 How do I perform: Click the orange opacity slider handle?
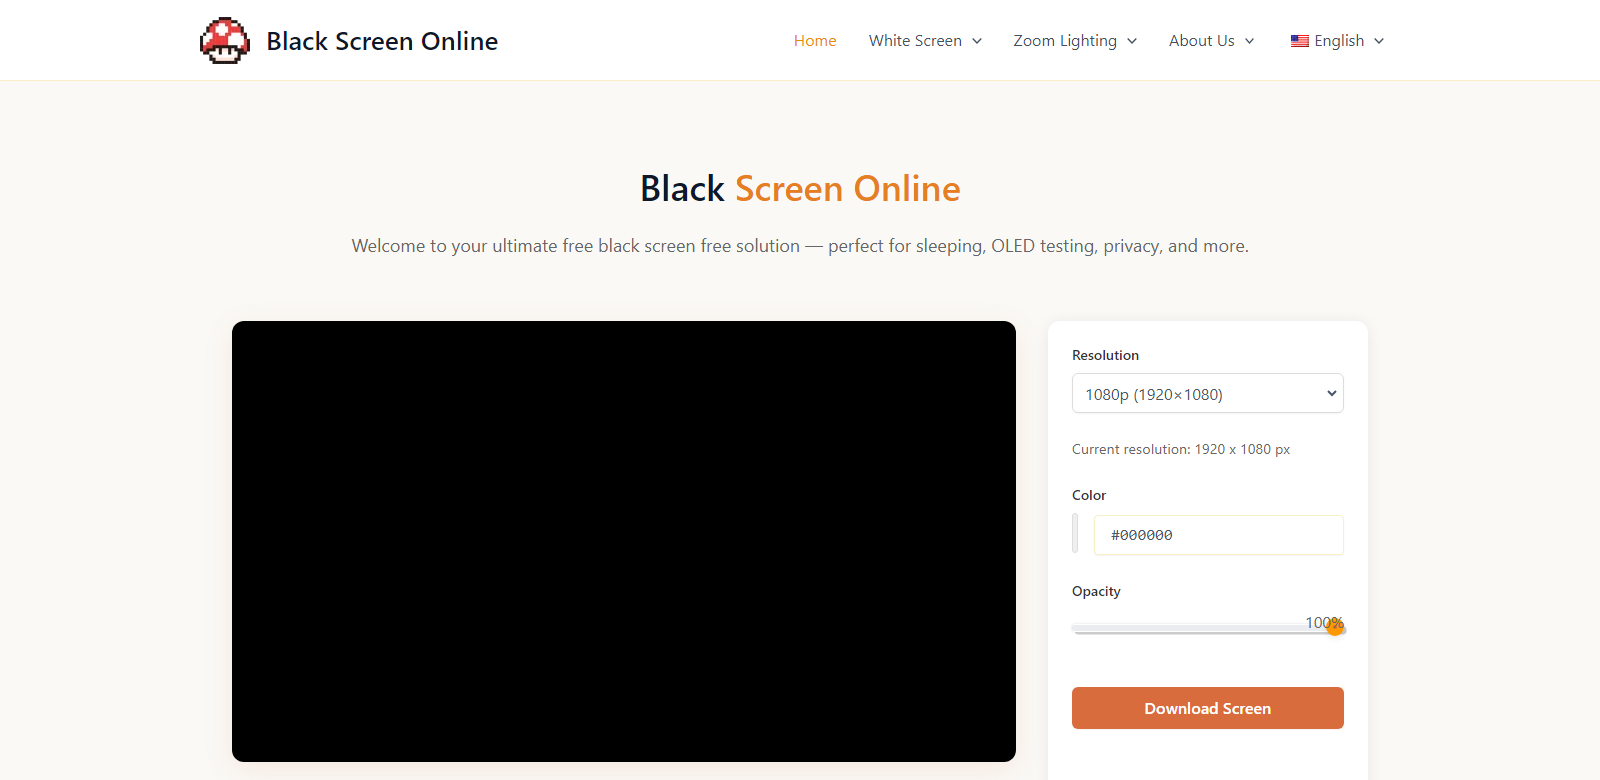point(1335,628)
